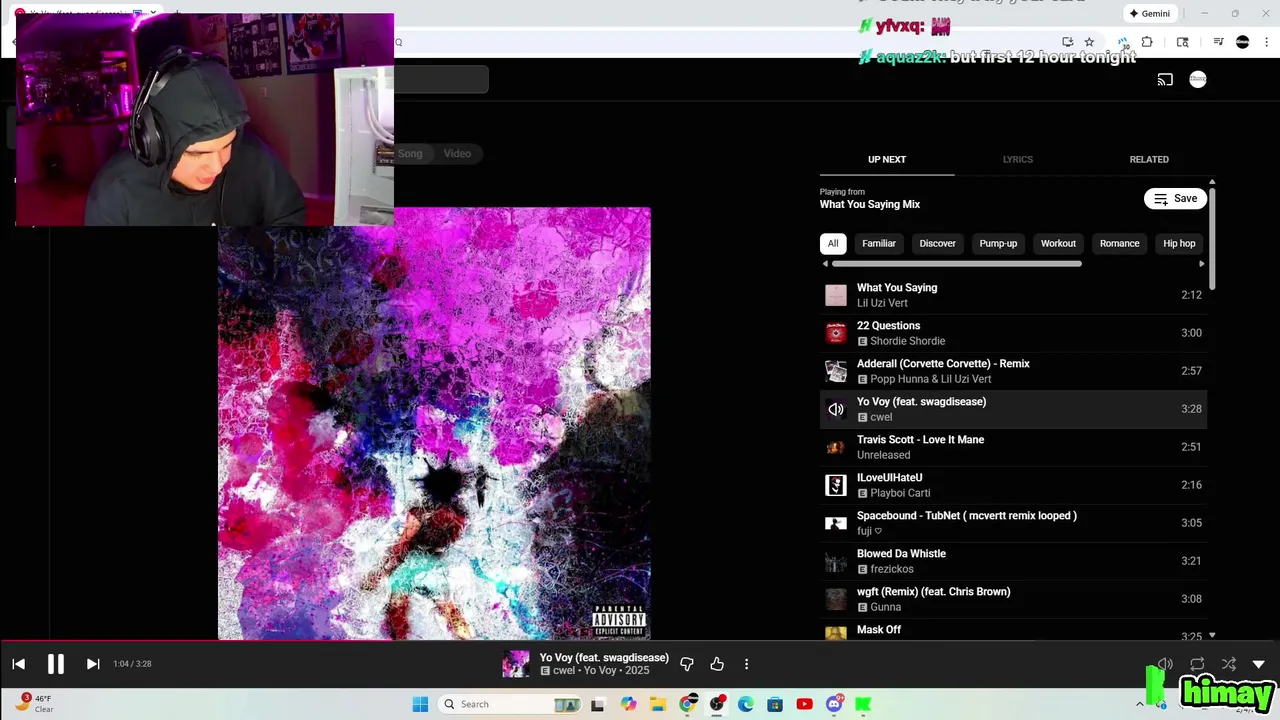Screen dimensions: 1280x720
Task: Select the Familiar filter chip
Action: click(879, 243)
